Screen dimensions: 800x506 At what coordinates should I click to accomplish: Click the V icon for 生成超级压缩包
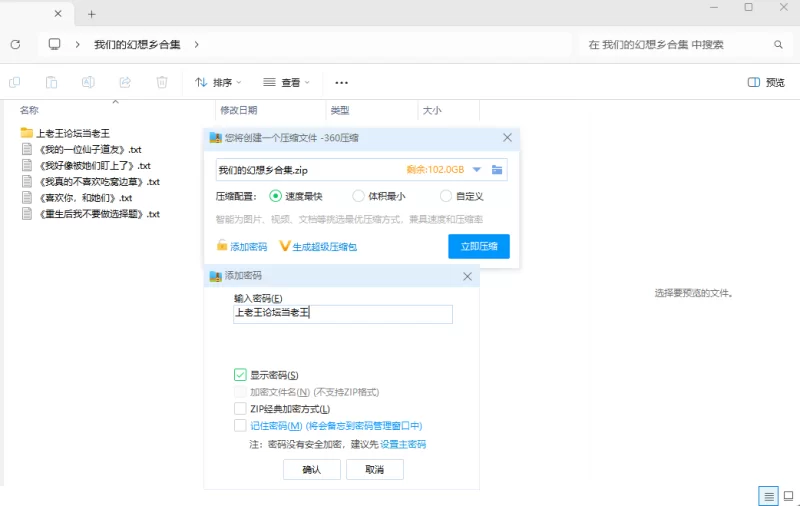coord(284,246)
